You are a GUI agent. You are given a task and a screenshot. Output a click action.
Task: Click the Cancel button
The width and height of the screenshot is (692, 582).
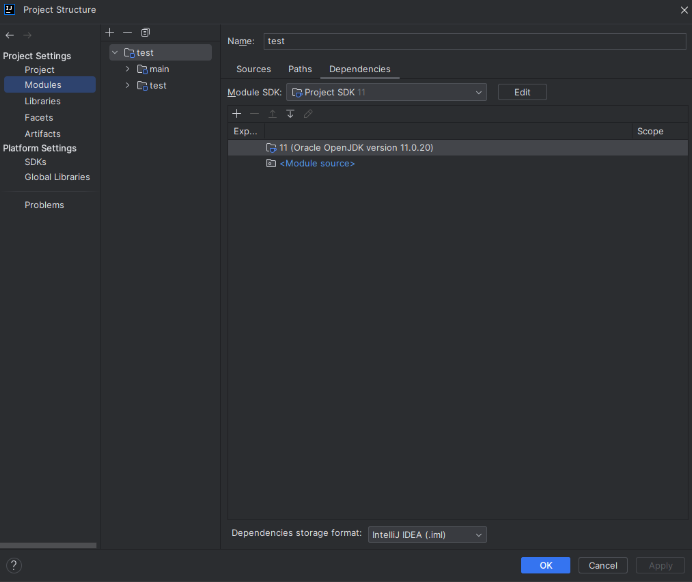click(603, 566)
